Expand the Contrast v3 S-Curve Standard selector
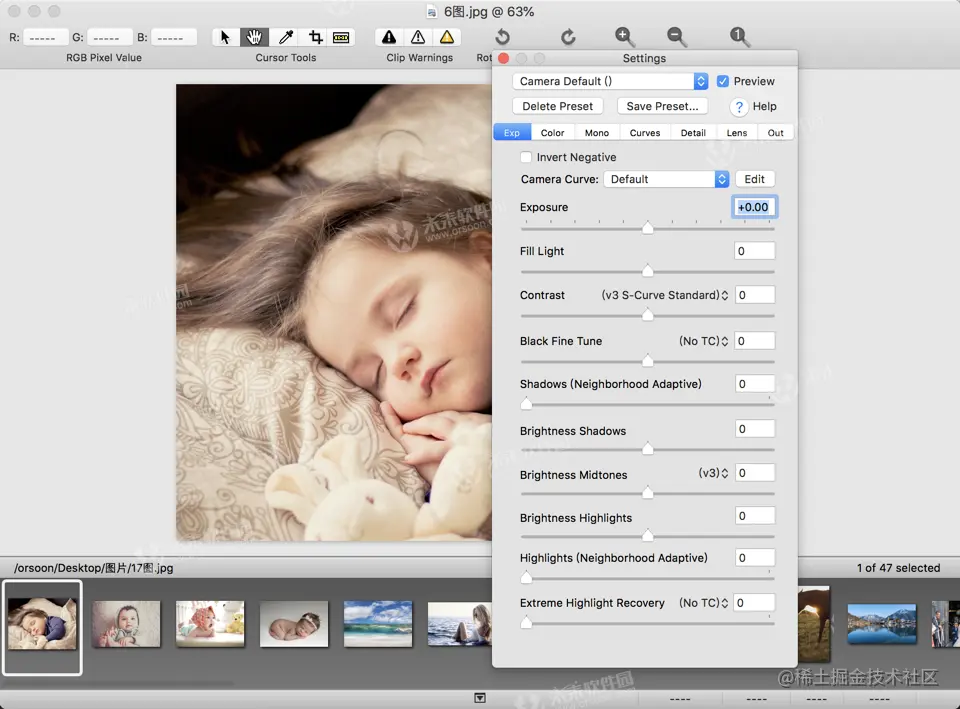This screenshot has height=709, width=960. pos(665,295)
